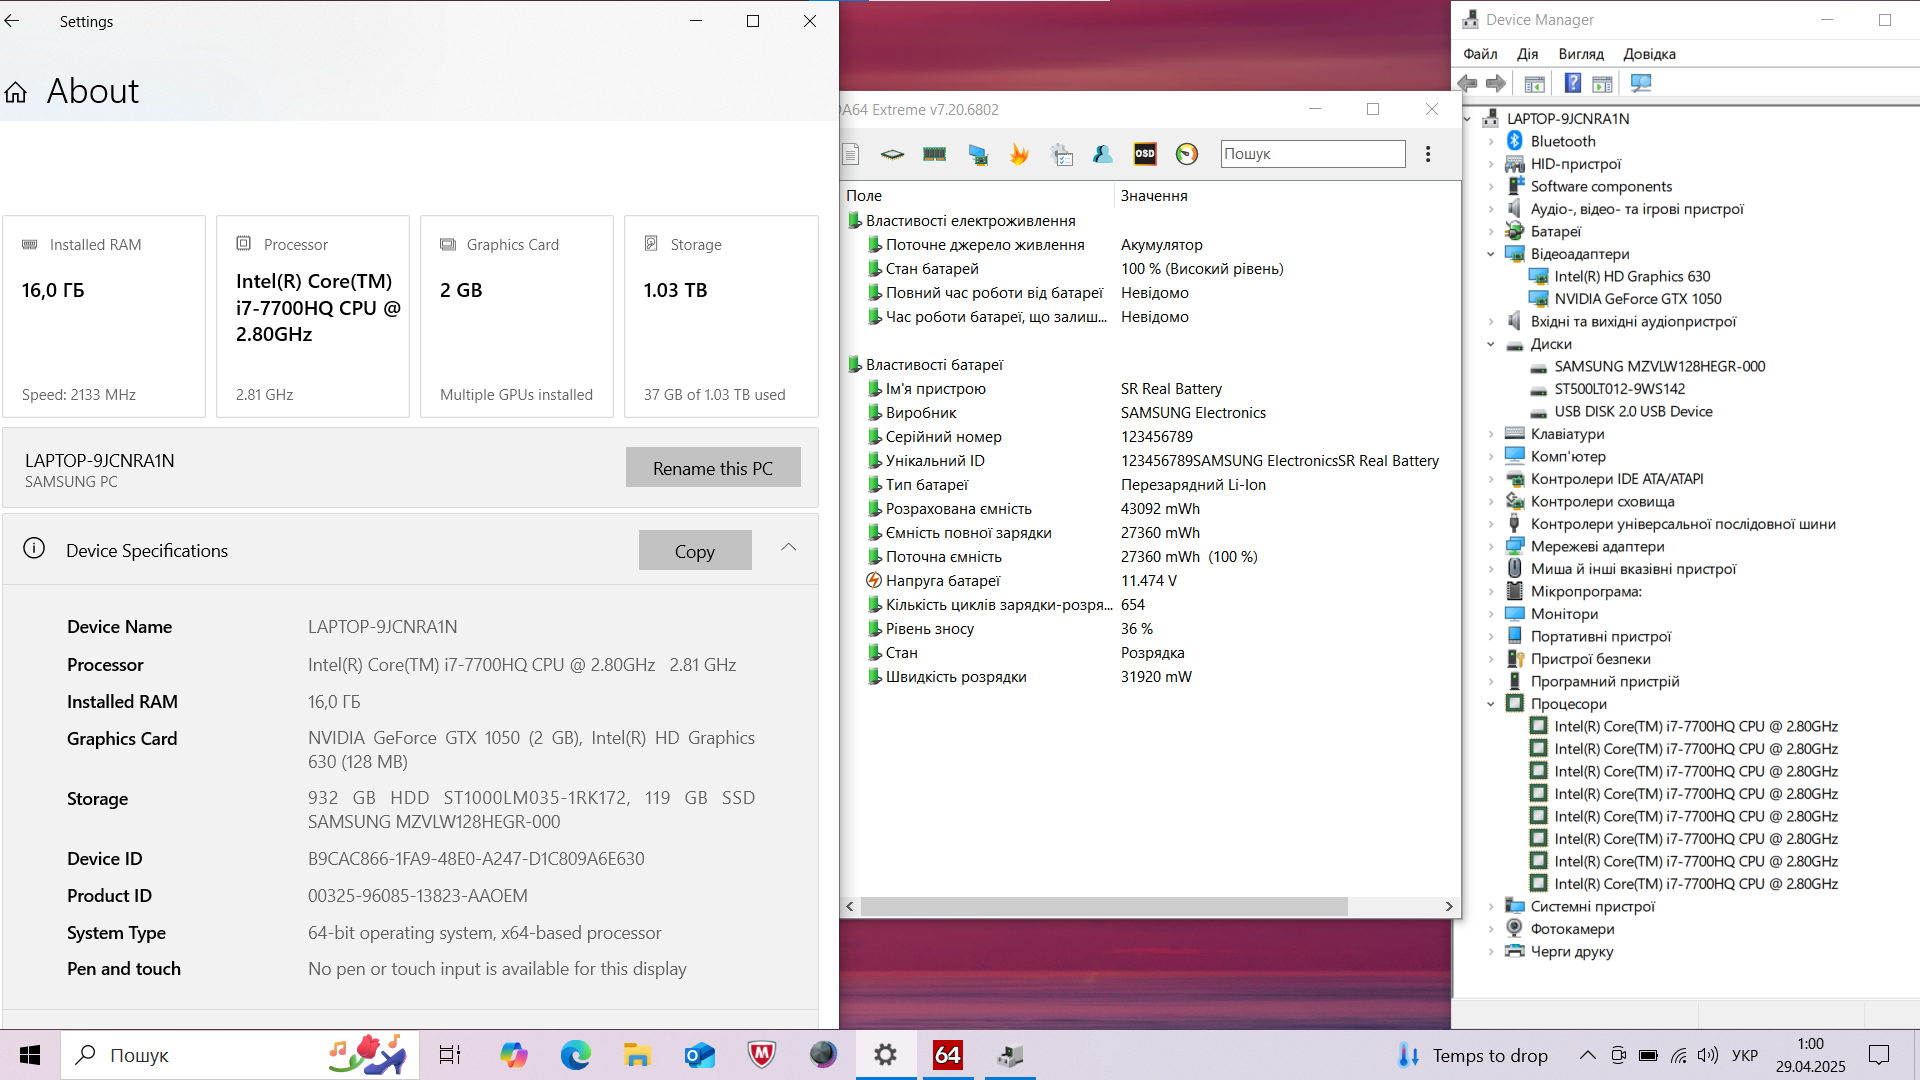Select SAMSUNG MZVLW128HEGR-000 disk in Device Manager
The image size is (1920, 1080).
click(x=1659, y=366)
